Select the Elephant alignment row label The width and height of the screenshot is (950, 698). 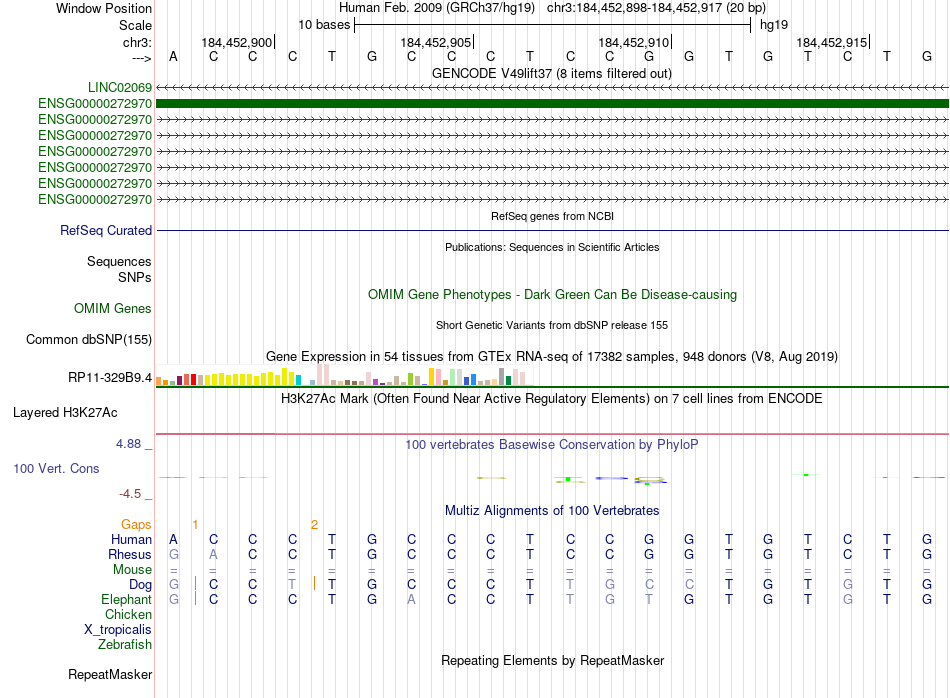coord(127,599)
